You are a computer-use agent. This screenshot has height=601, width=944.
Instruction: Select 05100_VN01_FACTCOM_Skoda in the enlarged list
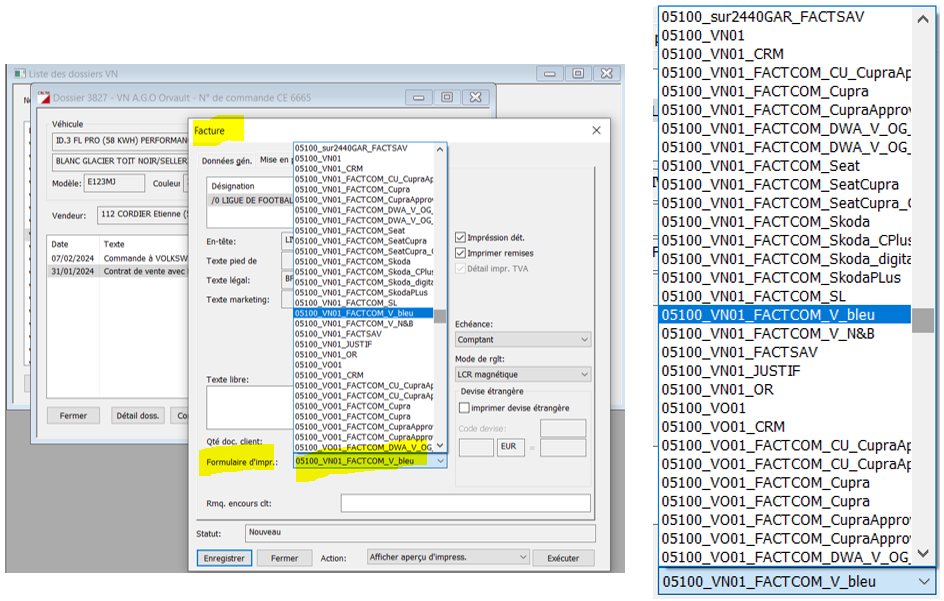pyautogui.click(x=785, y=222)
